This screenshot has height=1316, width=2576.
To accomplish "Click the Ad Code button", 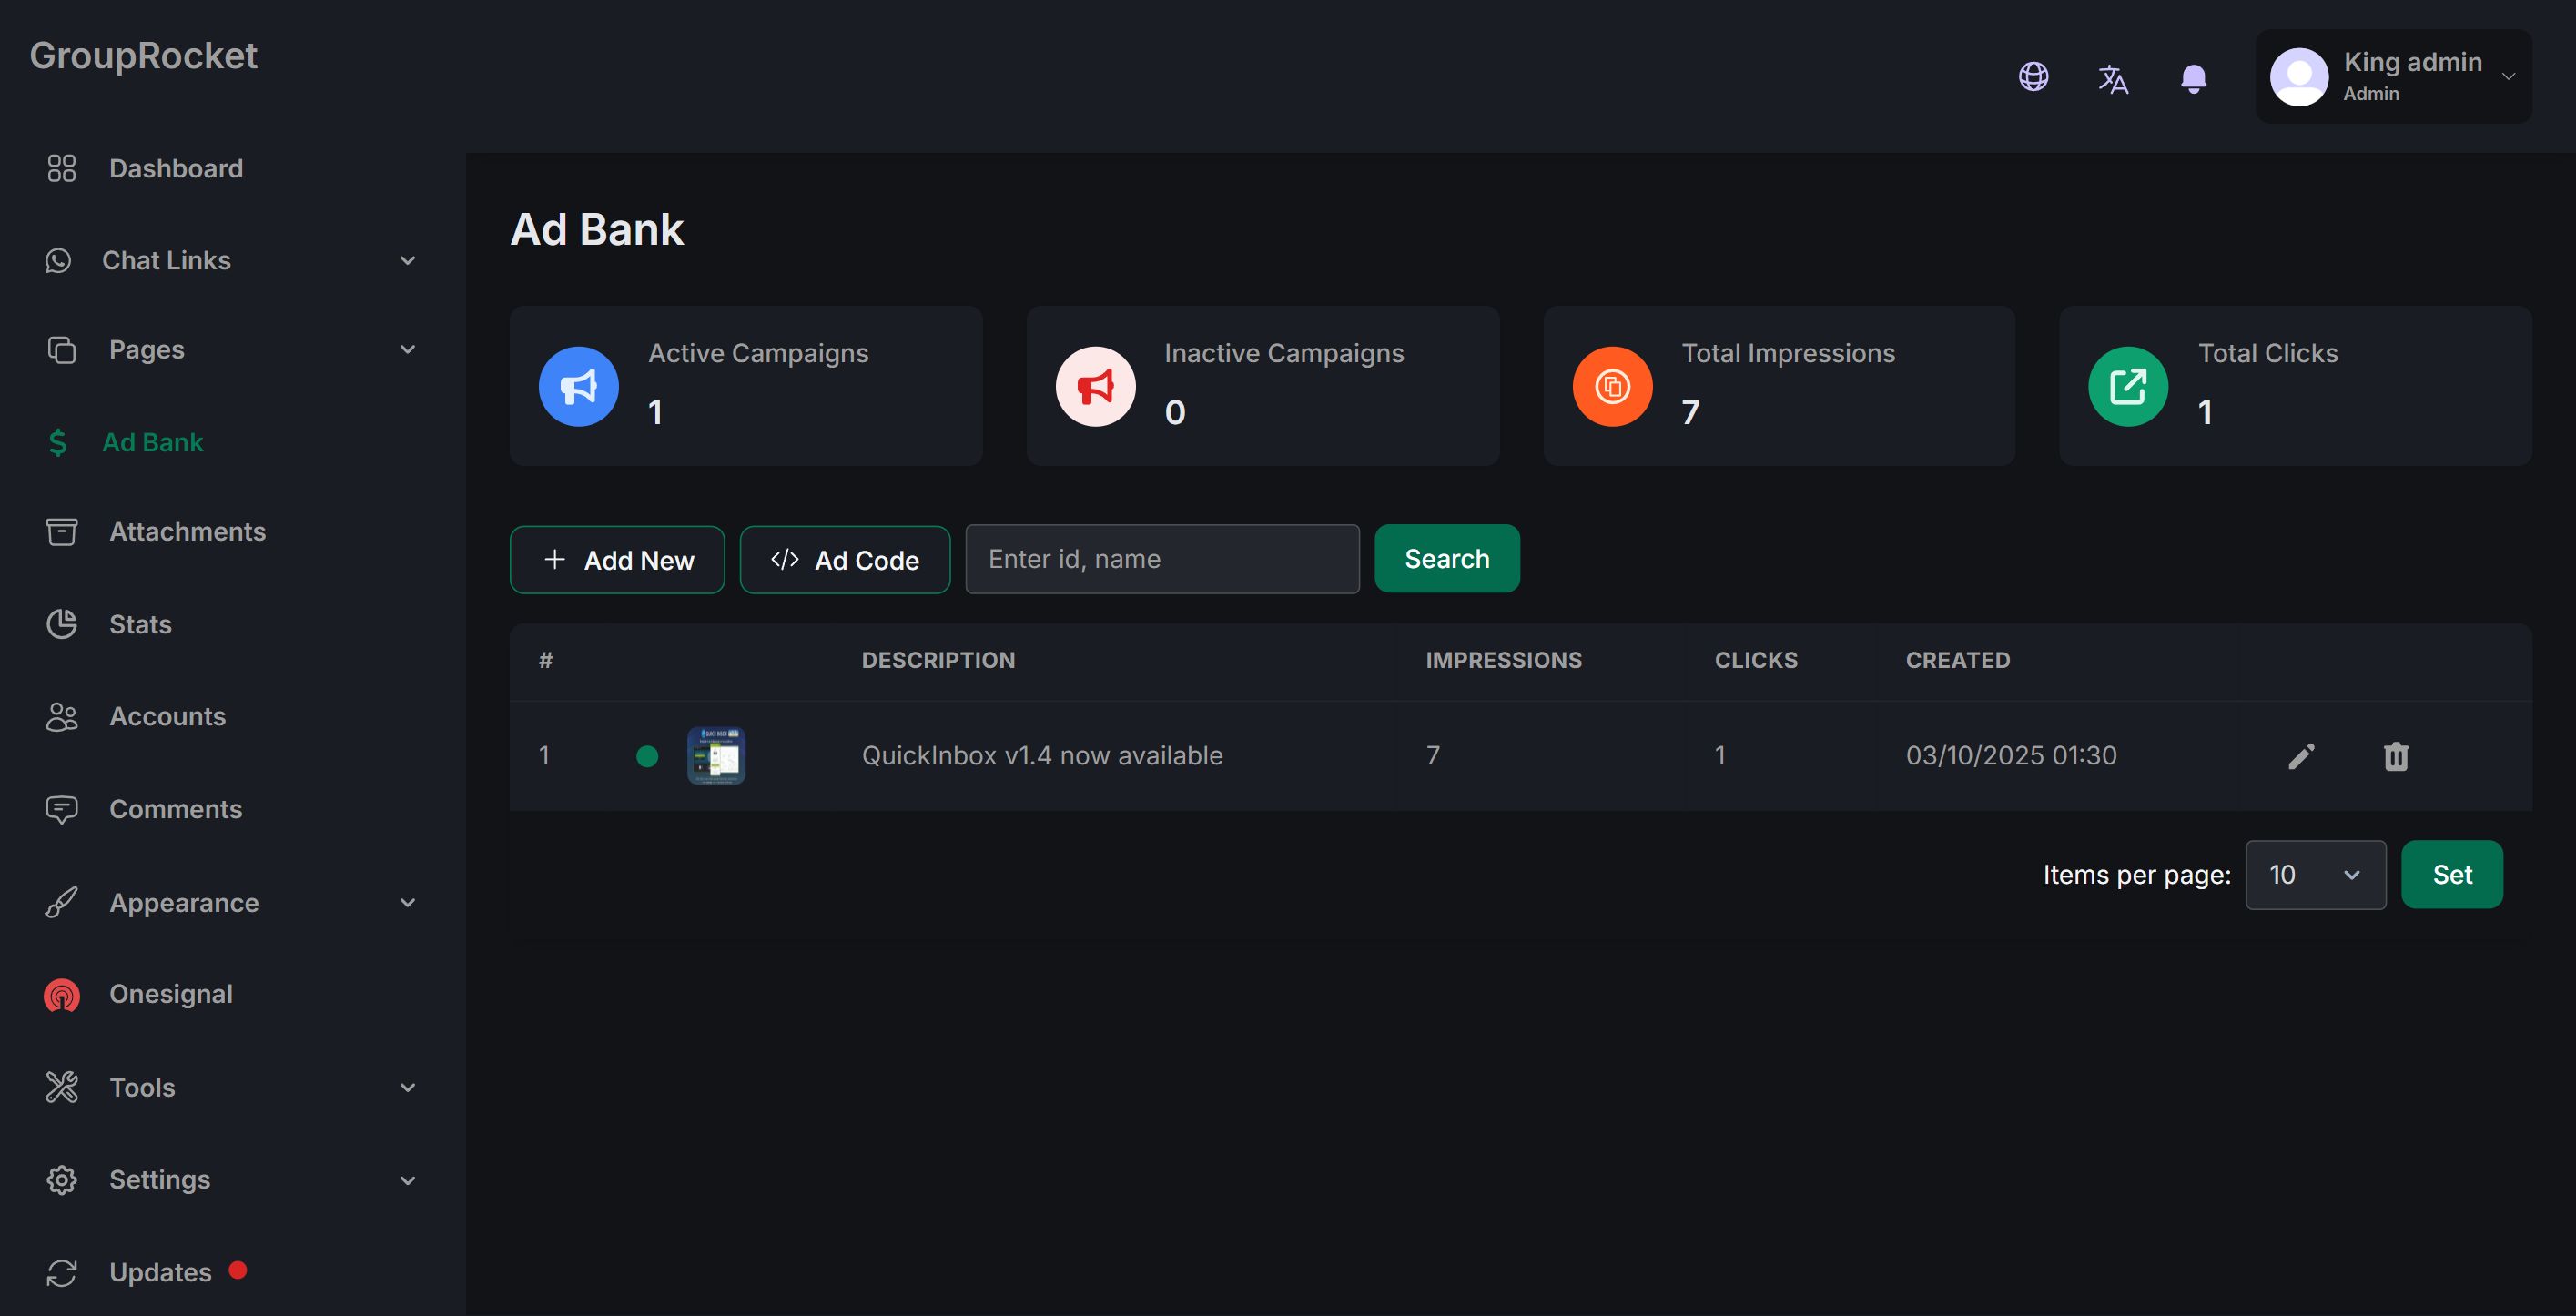I will (x=845, y=560).
